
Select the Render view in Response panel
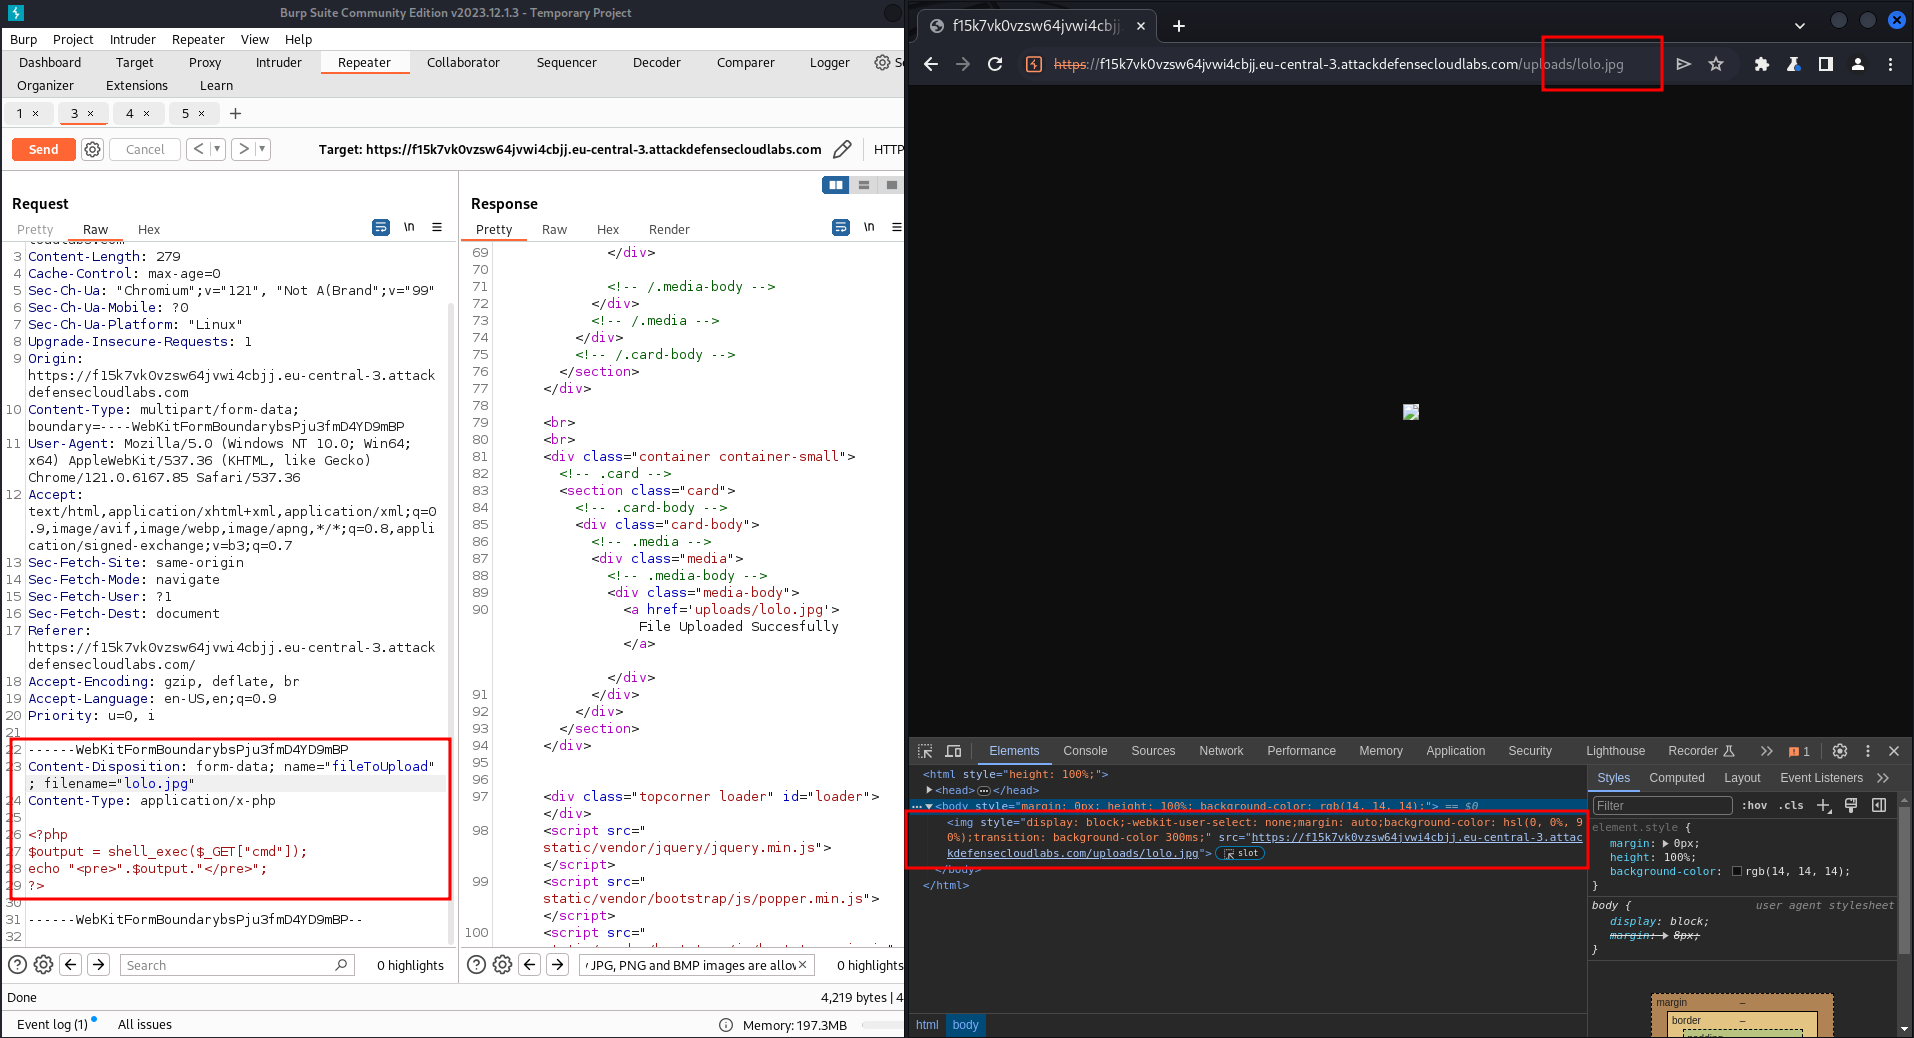(x=669, y=229)
